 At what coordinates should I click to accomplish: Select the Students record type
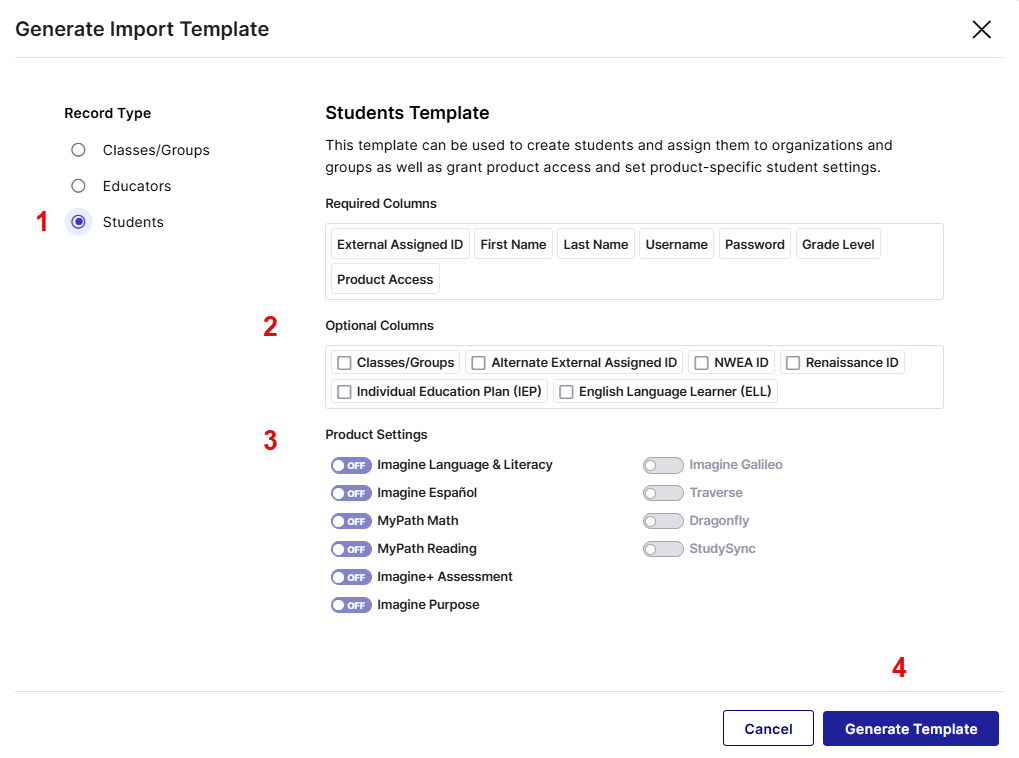pos(78,222)
